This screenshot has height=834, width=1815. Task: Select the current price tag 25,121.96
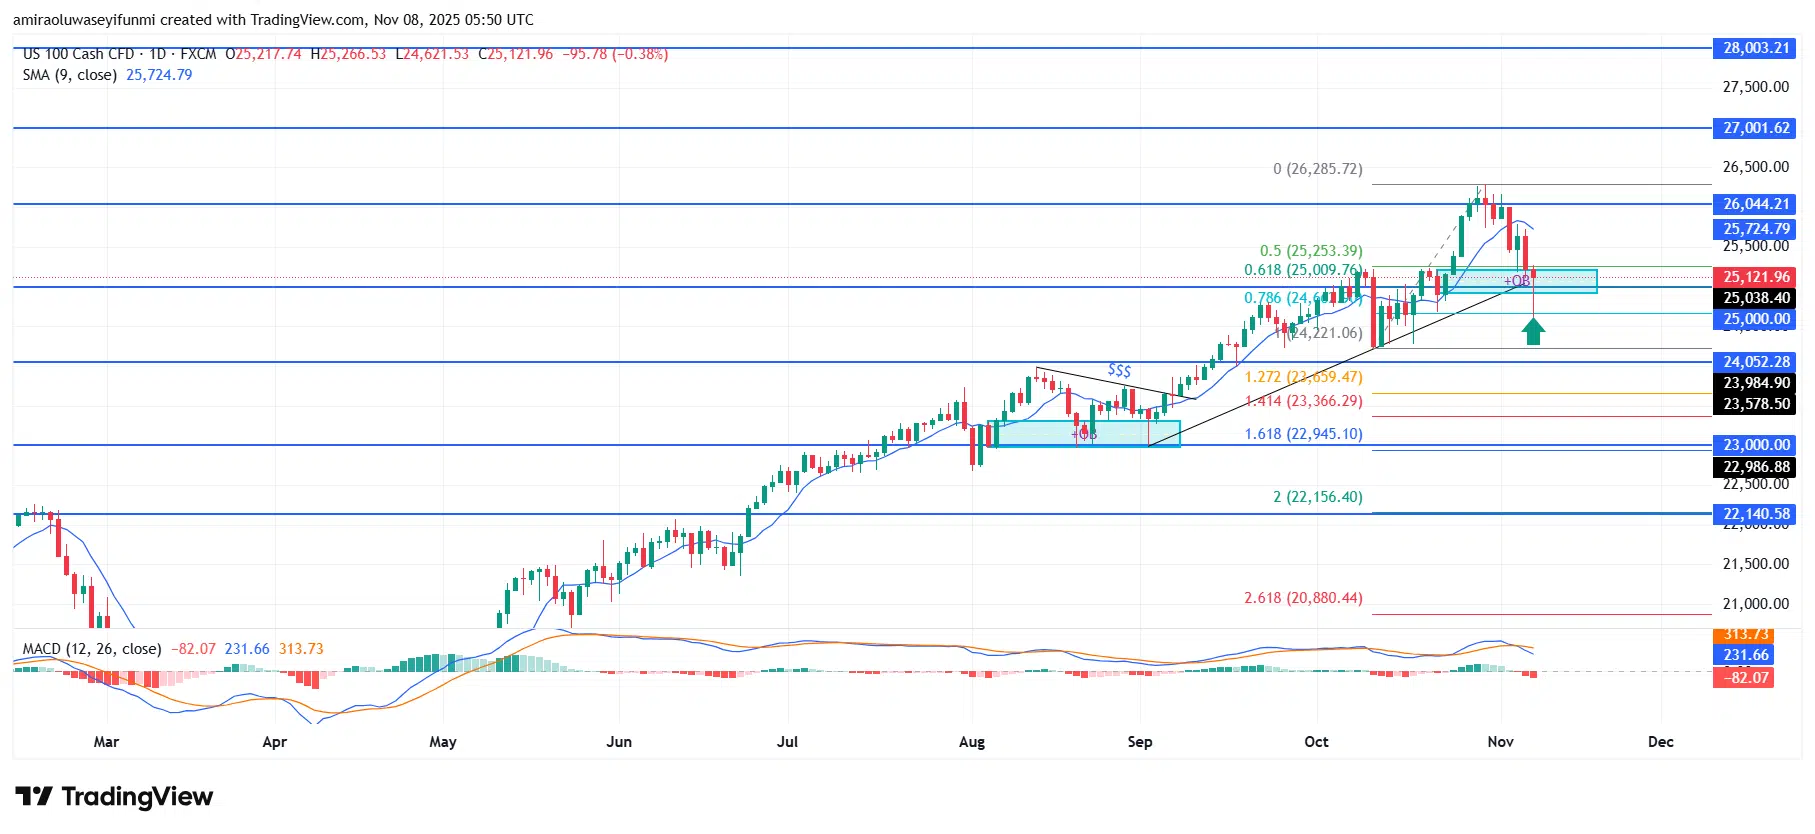pos(1755,277)
